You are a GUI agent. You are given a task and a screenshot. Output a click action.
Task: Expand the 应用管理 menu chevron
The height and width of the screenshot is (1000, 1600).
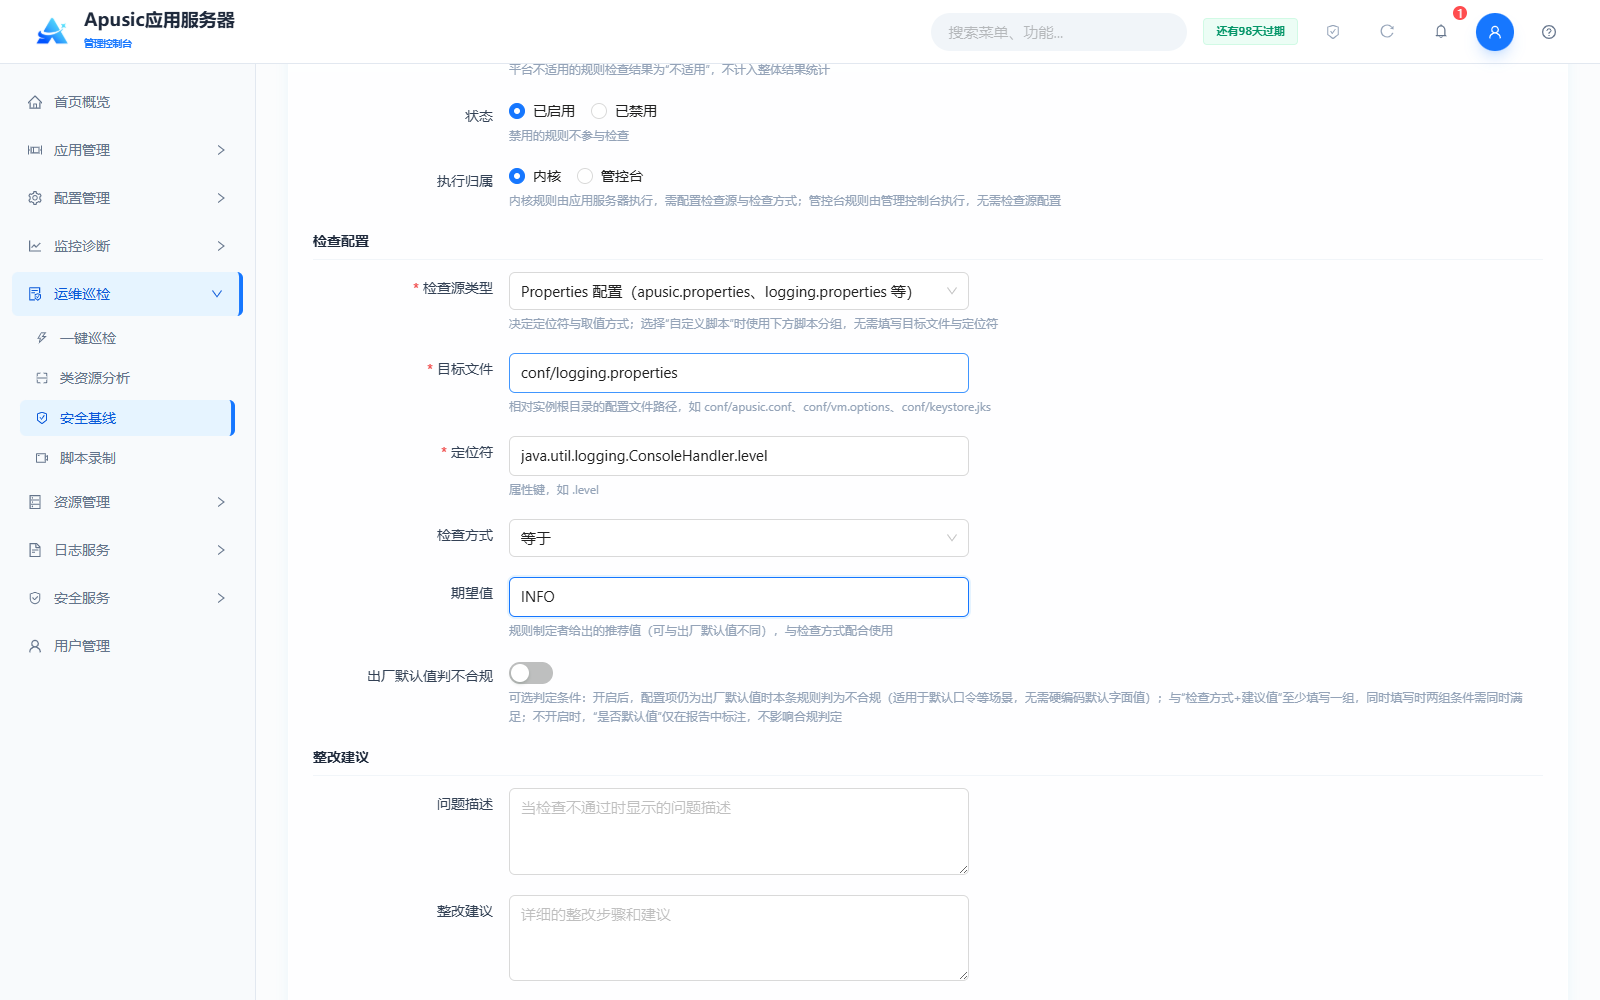pos(221,150)
